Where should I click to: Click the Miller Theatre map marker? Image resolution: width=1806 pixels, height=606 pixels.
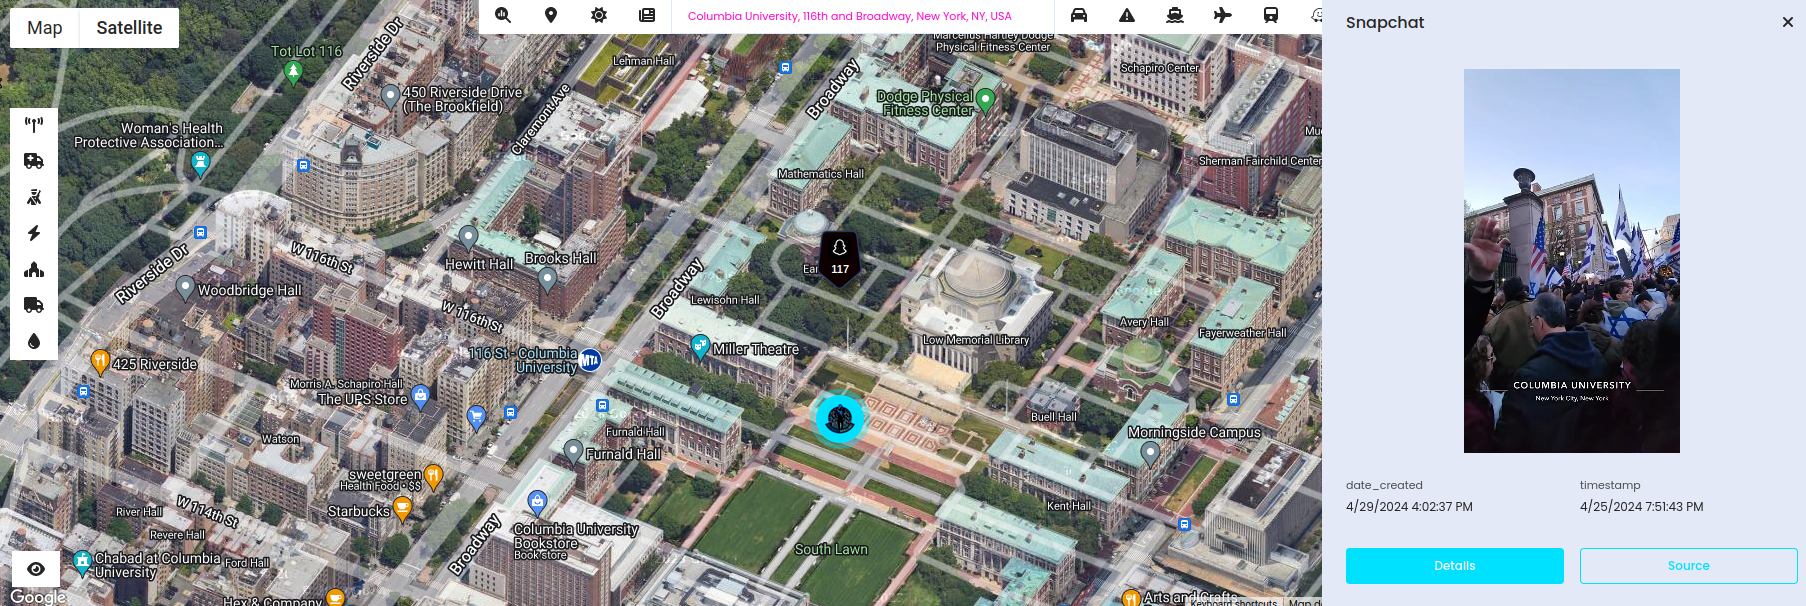(x=701, y=347)
